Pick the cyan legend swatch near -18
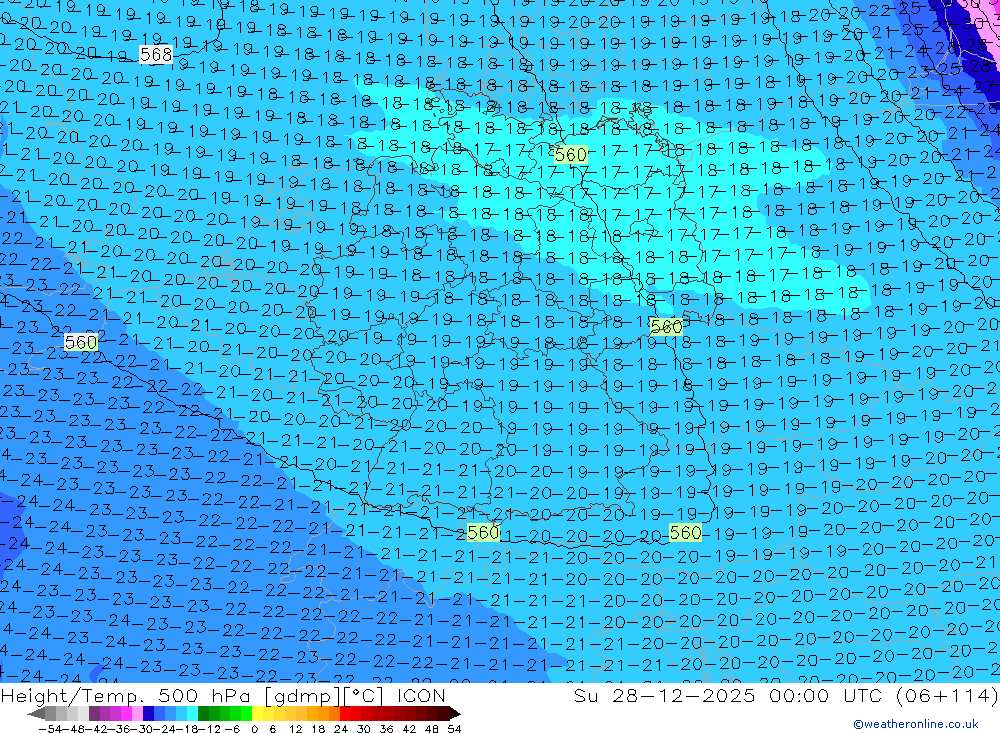The width and height of the screenshot is (1000, 733). [x=193, y=713]
